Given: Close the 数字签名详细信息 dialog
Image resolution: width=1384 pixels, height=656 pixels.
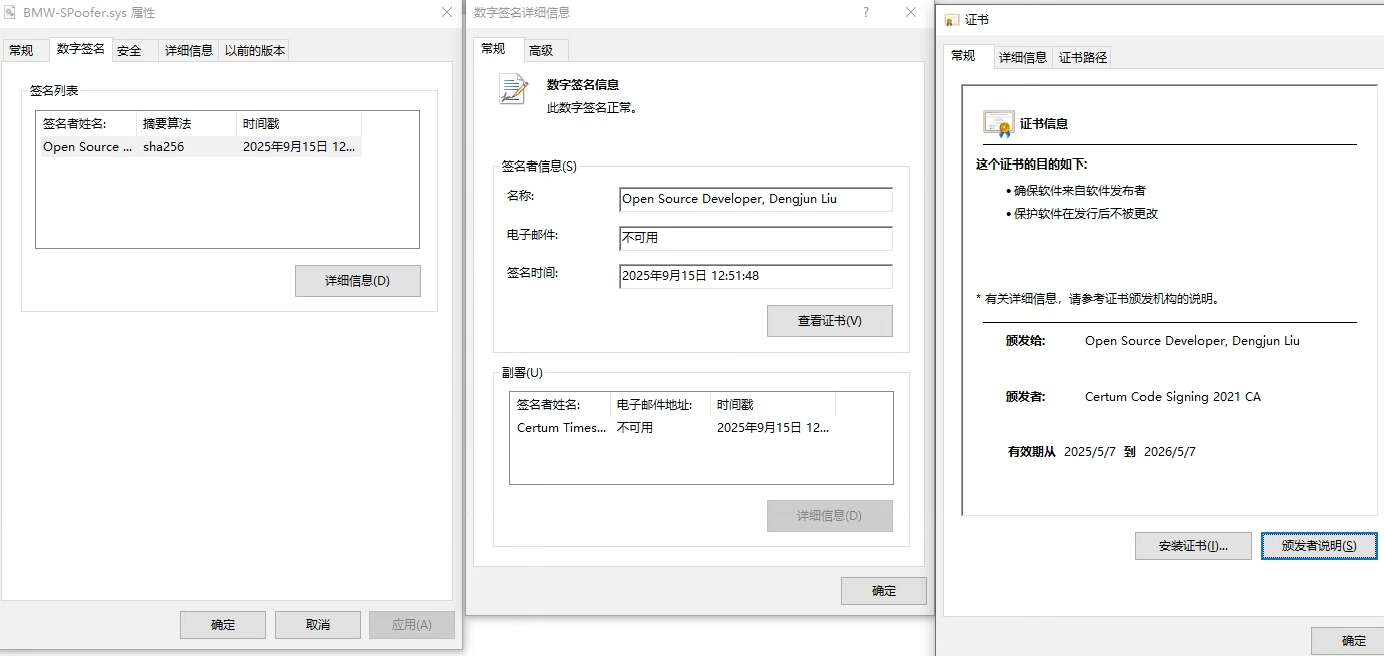Looking at the screenshot, I should click(x=911, y=13).
